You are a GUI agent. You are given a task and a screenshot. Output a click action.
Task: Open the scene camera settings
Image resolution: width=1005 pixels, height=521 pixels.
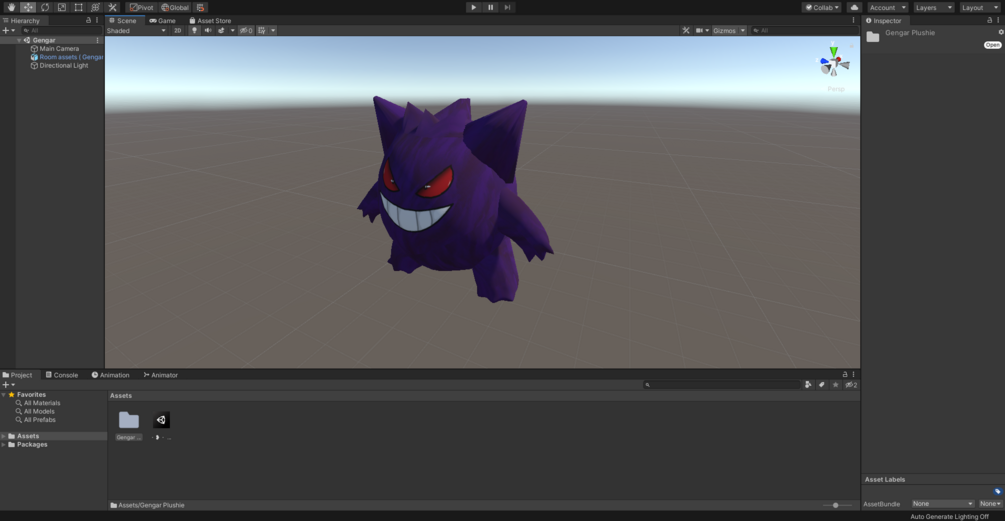[x=702, y=30]
